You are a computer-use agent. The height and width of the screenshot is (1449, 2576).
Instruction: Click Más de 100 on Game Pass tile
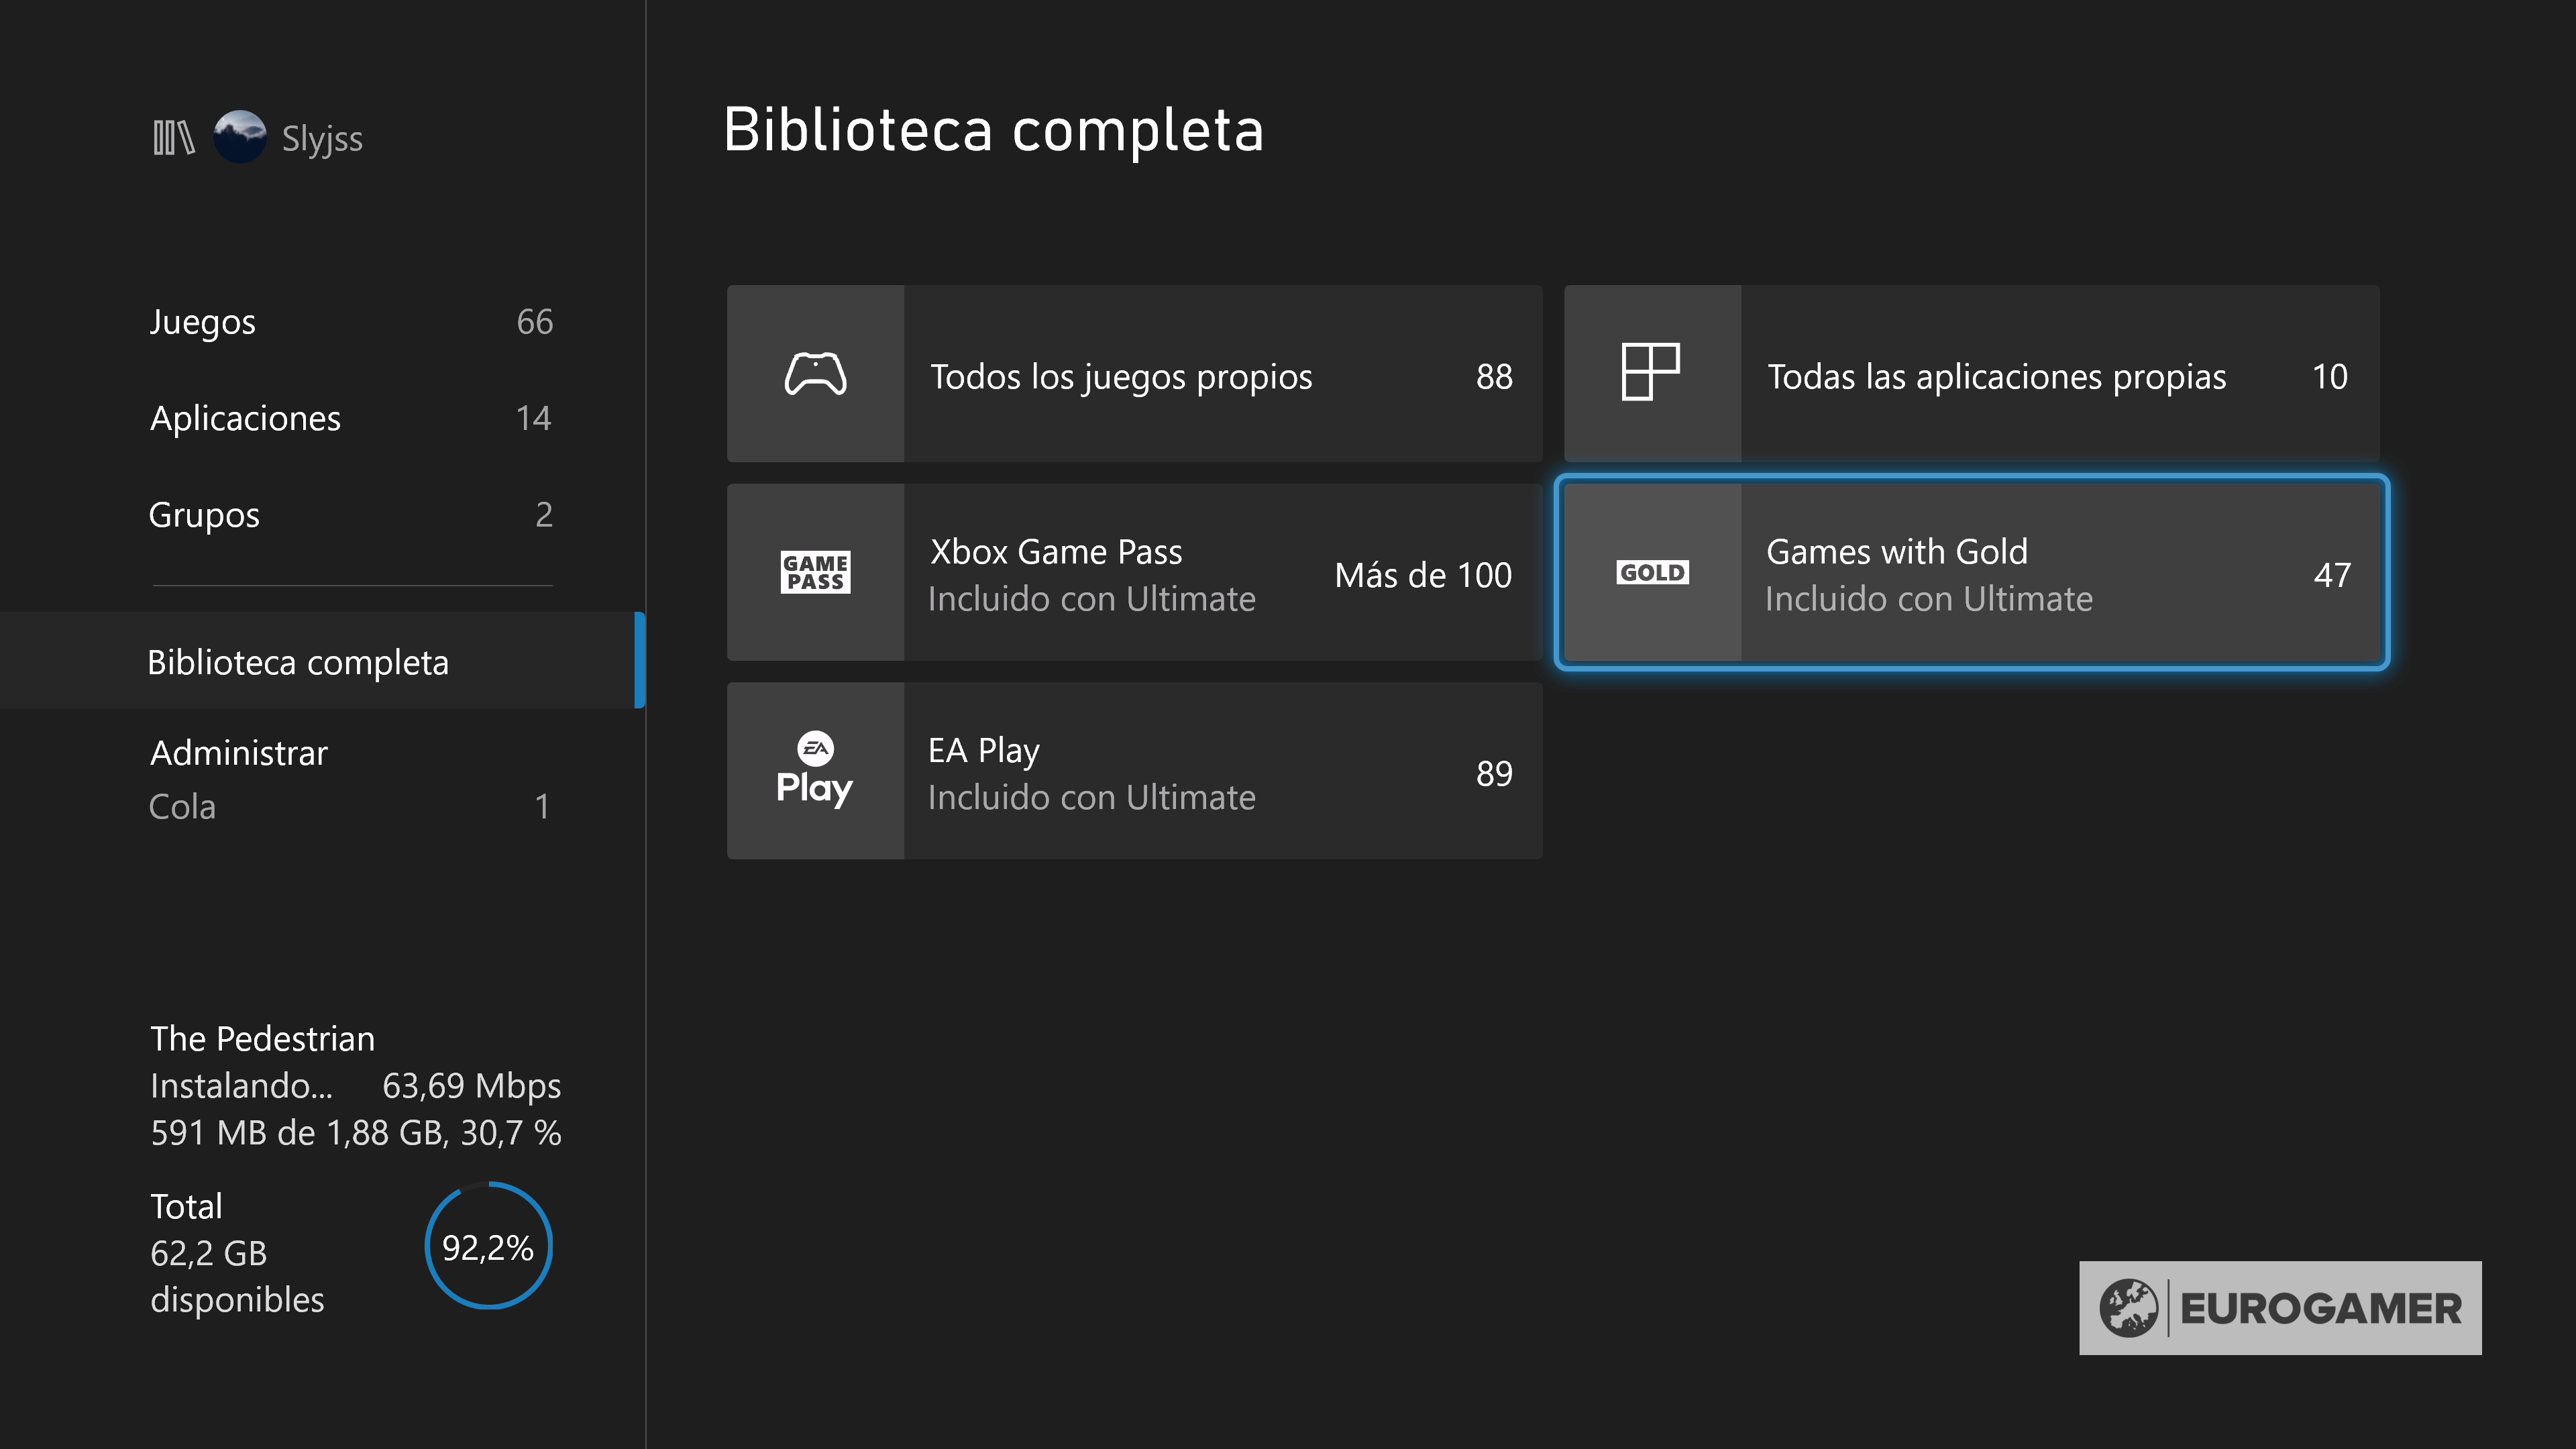1423,575
